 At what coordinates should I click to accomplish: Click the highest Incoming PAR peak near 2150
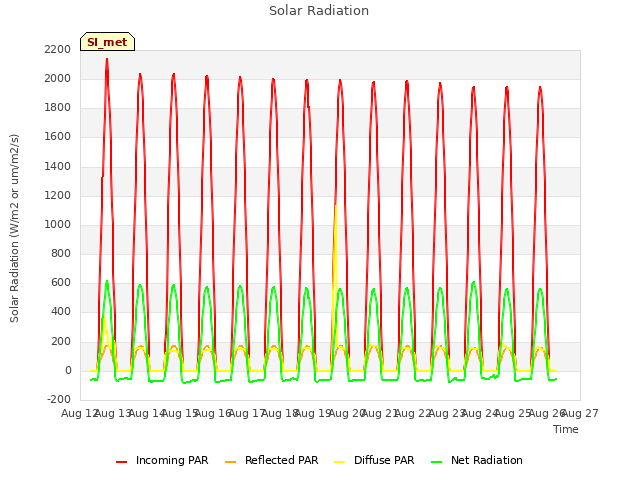click(107, 60)
